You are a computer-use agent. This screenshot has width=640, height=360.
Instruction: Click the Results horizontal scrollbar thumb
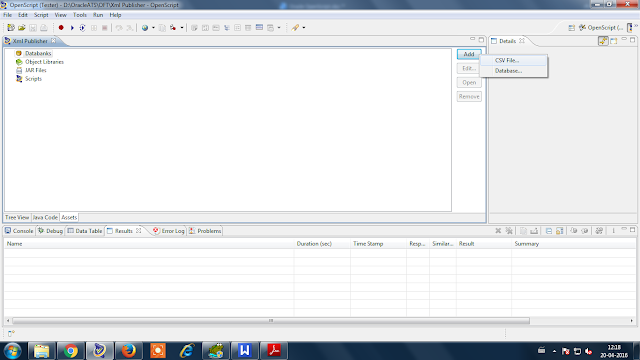pyautogui.click(x=271, y=321)
